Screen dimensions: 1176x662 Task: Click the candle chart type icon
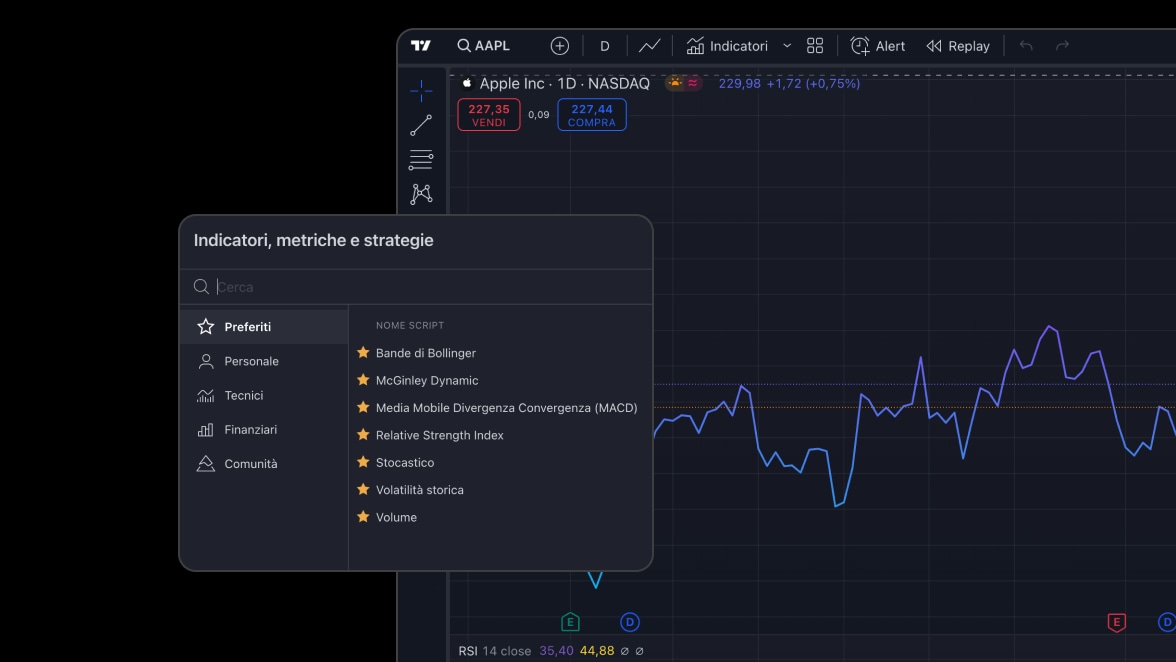point(650,45)
